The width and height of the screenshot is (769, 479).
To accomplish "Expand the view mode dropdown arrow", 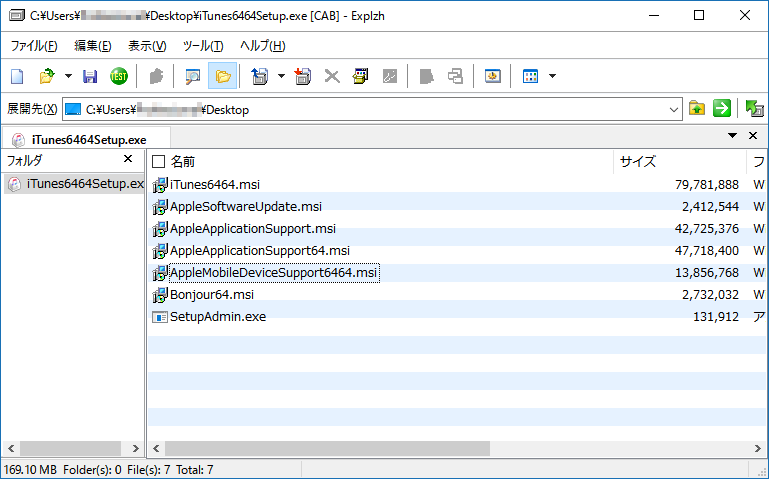I will [x=552, y=76].
